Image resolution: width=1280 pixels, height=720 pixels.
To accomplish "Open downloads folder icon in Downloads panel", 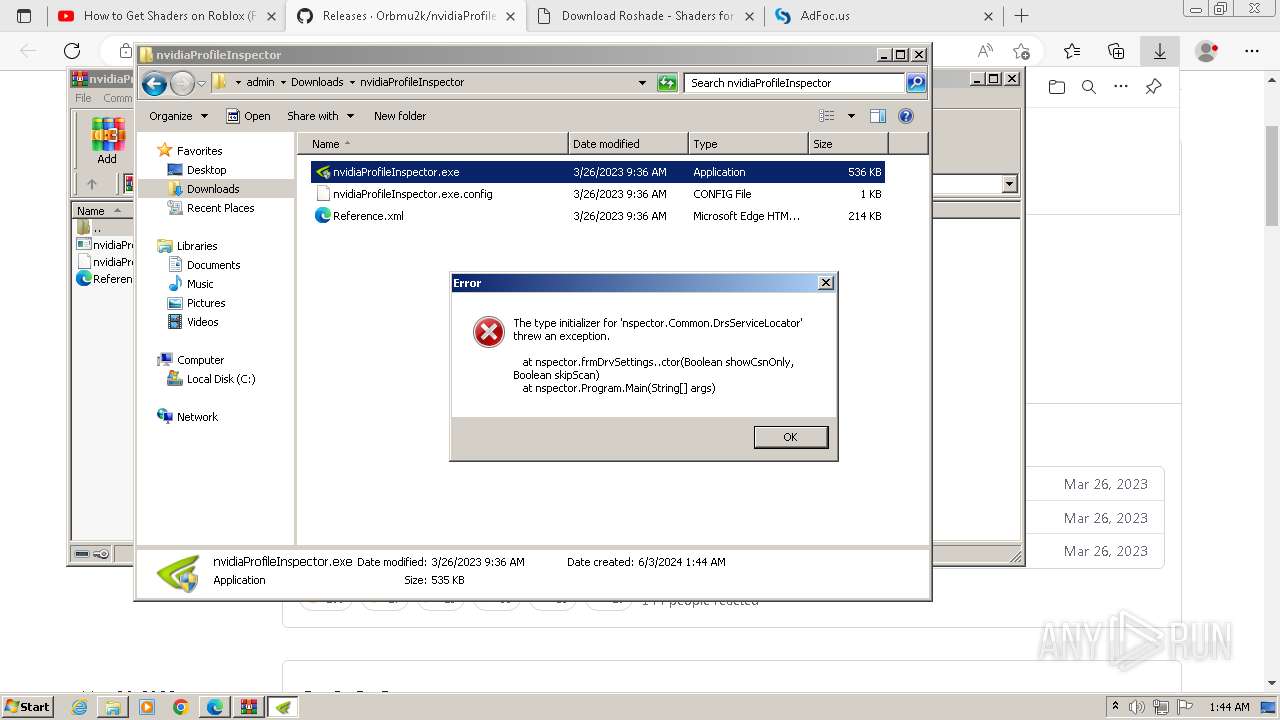I will click(1057, 87).
